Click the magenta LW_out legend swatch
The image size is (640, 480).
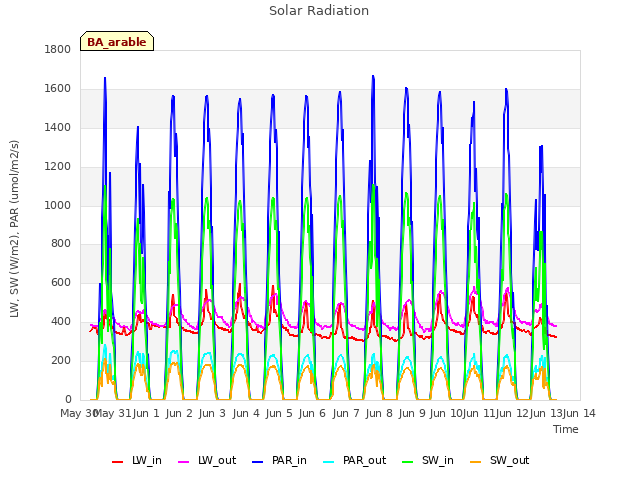pos(184,462)
